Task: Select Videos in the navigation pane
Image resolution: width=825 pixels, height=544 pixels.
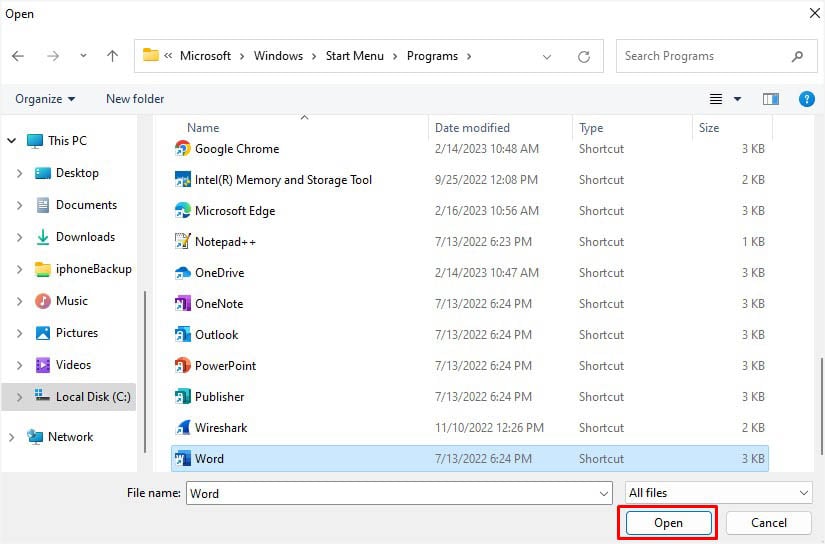Action: [73, 365]
